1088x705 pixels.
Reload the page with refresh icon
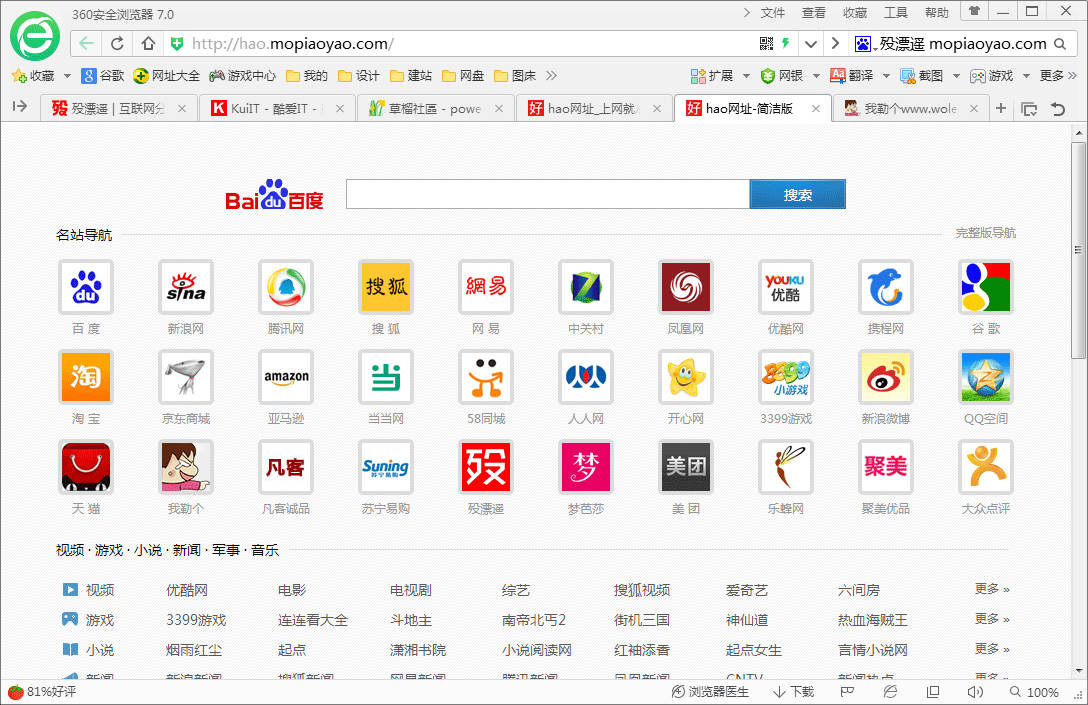[x=117, y=44]
